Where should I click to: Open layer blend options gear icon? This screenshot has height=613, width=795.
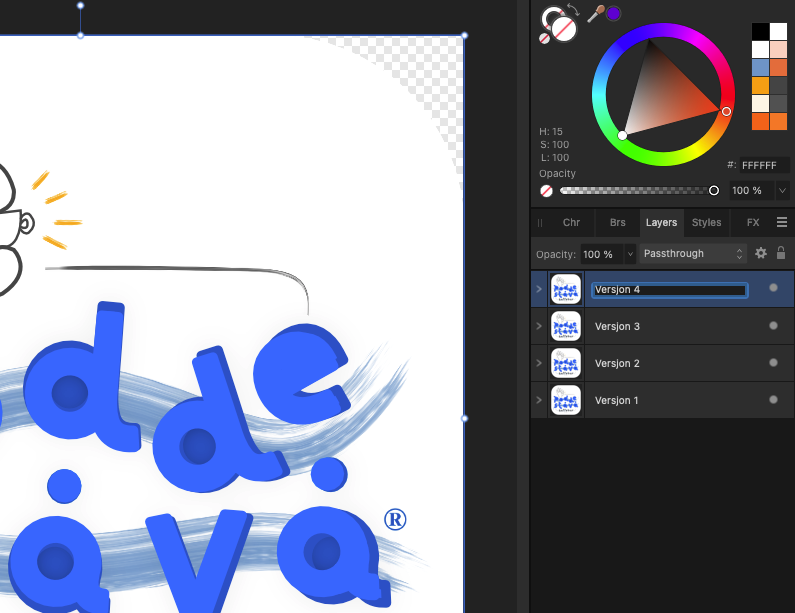(x=760, y=254)
